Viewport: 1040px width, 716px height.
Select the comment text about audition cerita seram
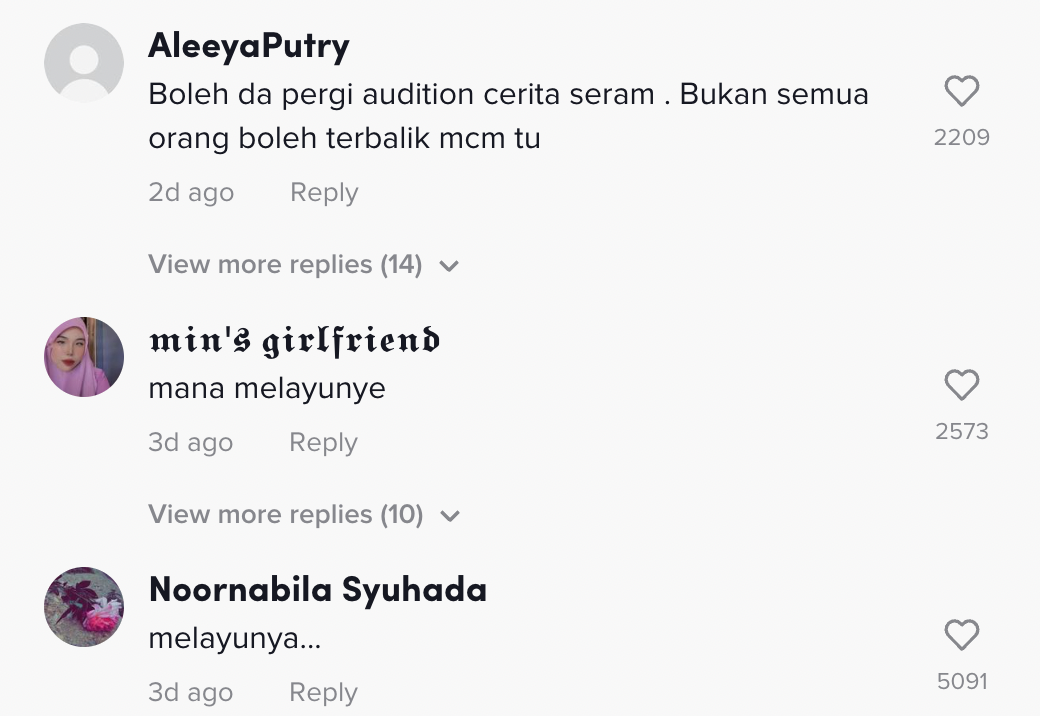coord(508,116)
